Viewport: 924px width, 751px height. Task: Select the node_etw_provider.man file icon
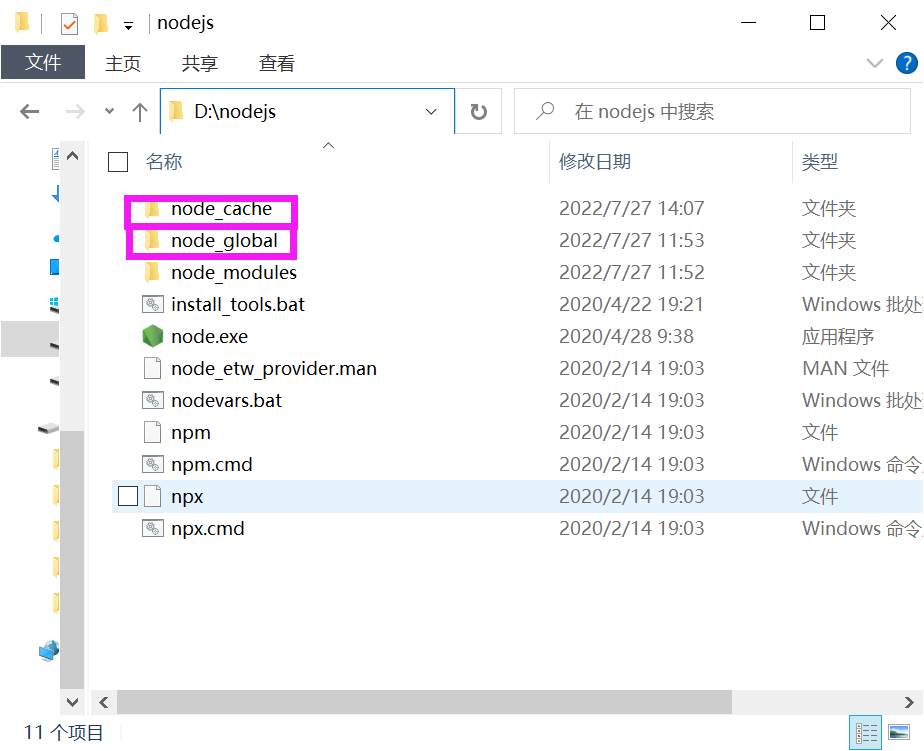(153, 368)
